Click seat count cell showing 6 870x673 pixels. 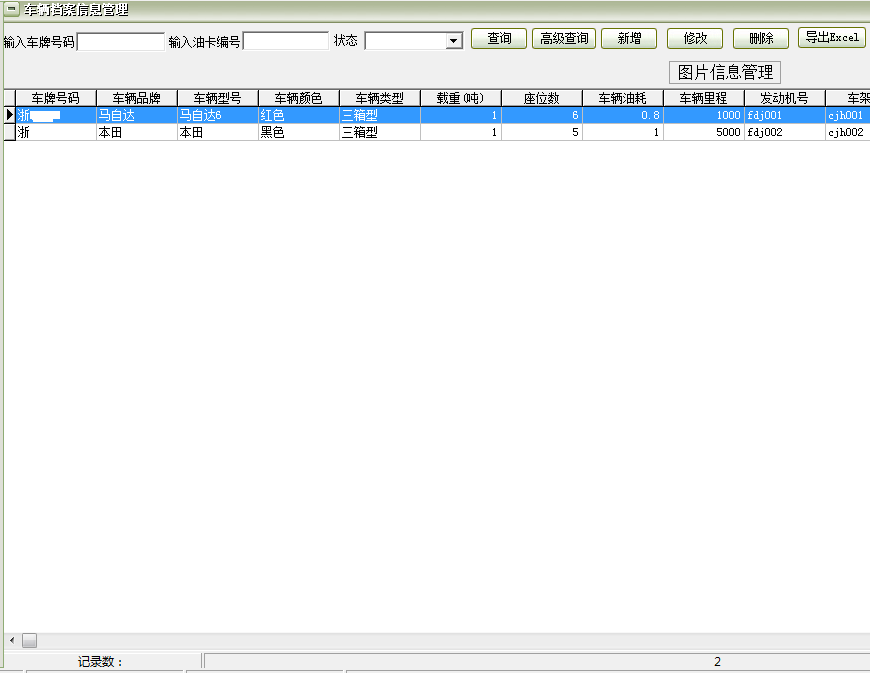click(542, 115)
